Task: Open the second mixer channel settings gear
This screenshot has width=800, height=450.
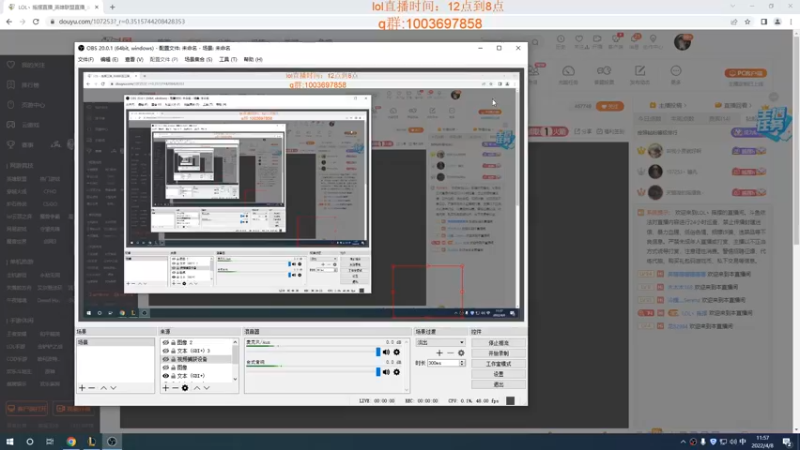Action: click(396, 372)
